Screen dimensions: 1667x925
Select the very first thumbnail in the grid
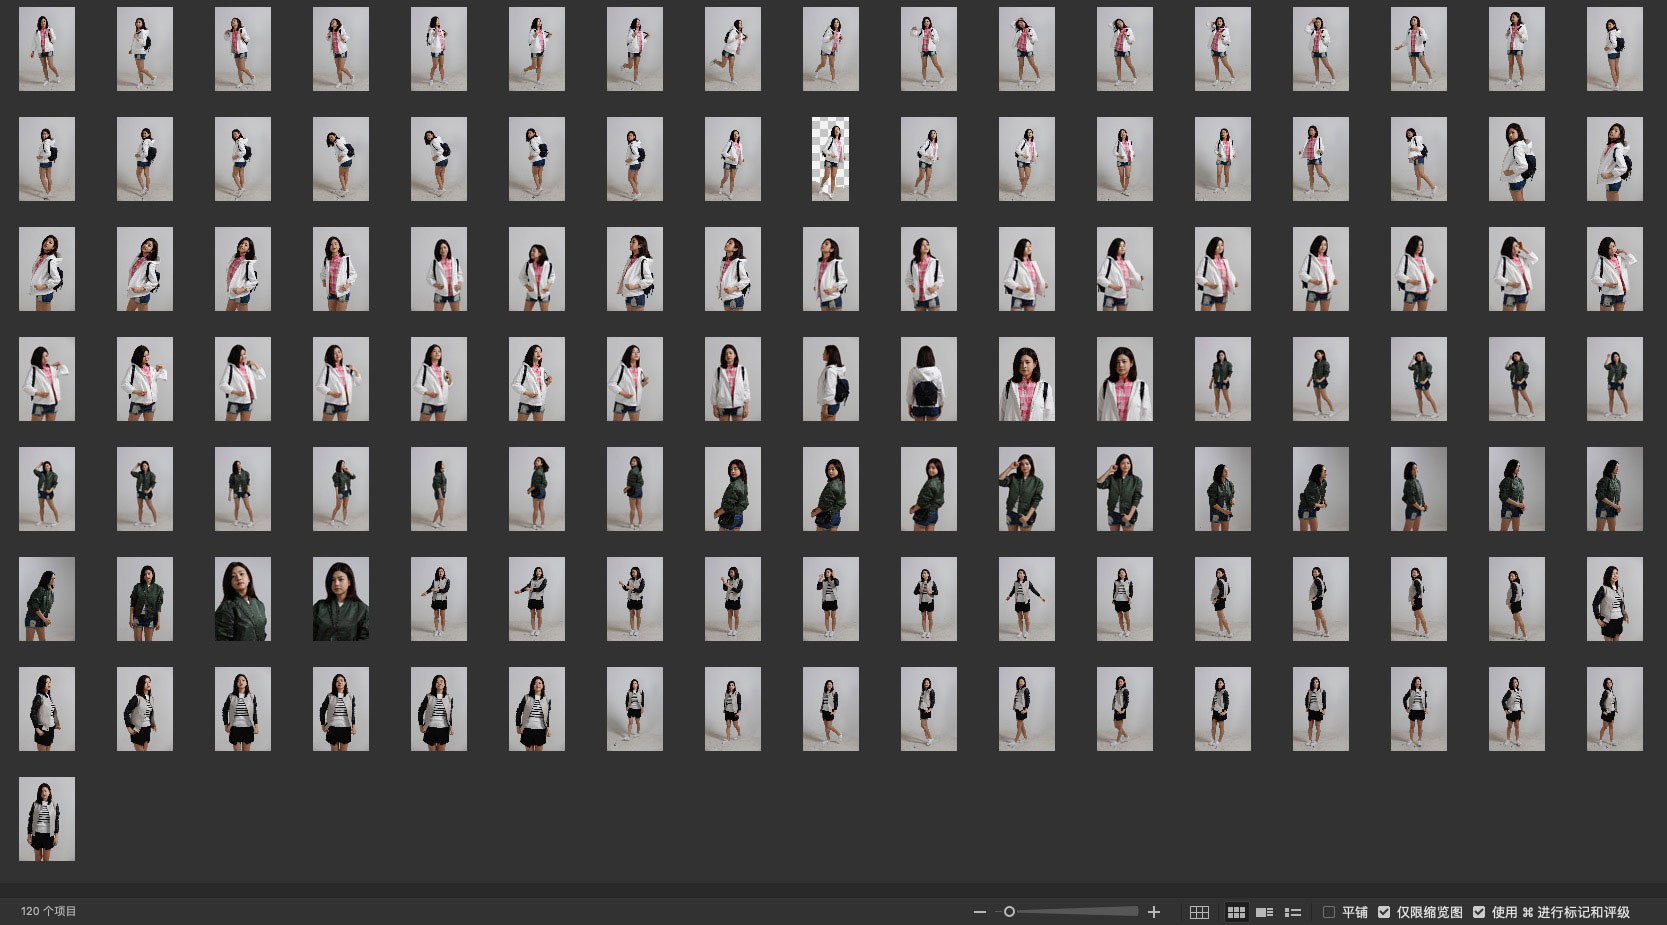point(47,49)
